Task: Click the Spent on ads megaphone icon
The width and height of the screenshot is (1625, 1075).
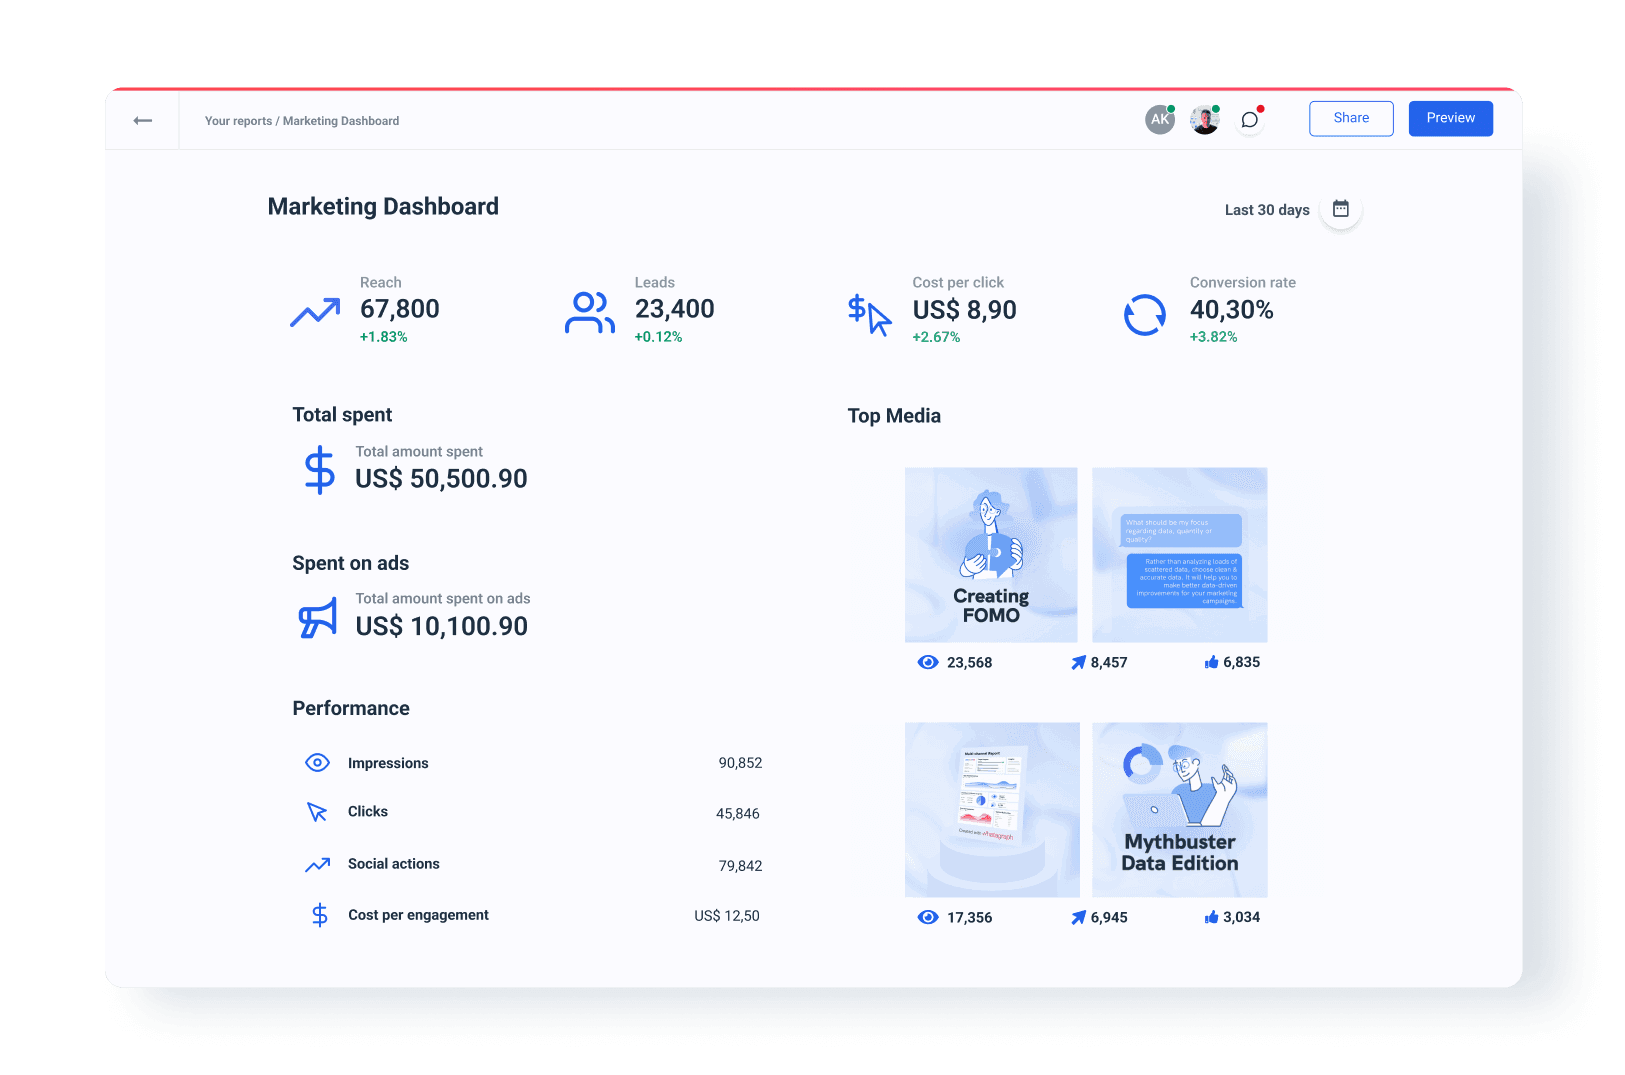Action: (x=317, y=617)
